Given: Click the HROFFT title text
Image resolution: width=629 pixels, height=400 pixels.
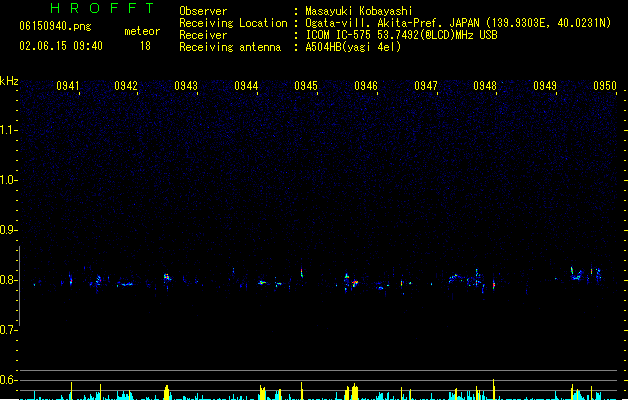Looking at the screenshot, I should pyautogui.click(x=103, y=8).
